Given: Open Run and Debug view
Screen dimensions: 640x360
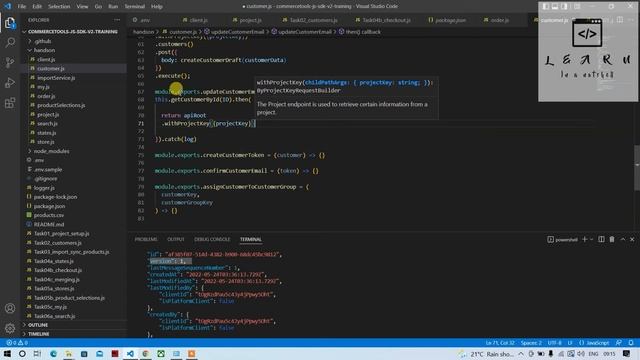Looking at the screenshot, I should tap(10, 82).
